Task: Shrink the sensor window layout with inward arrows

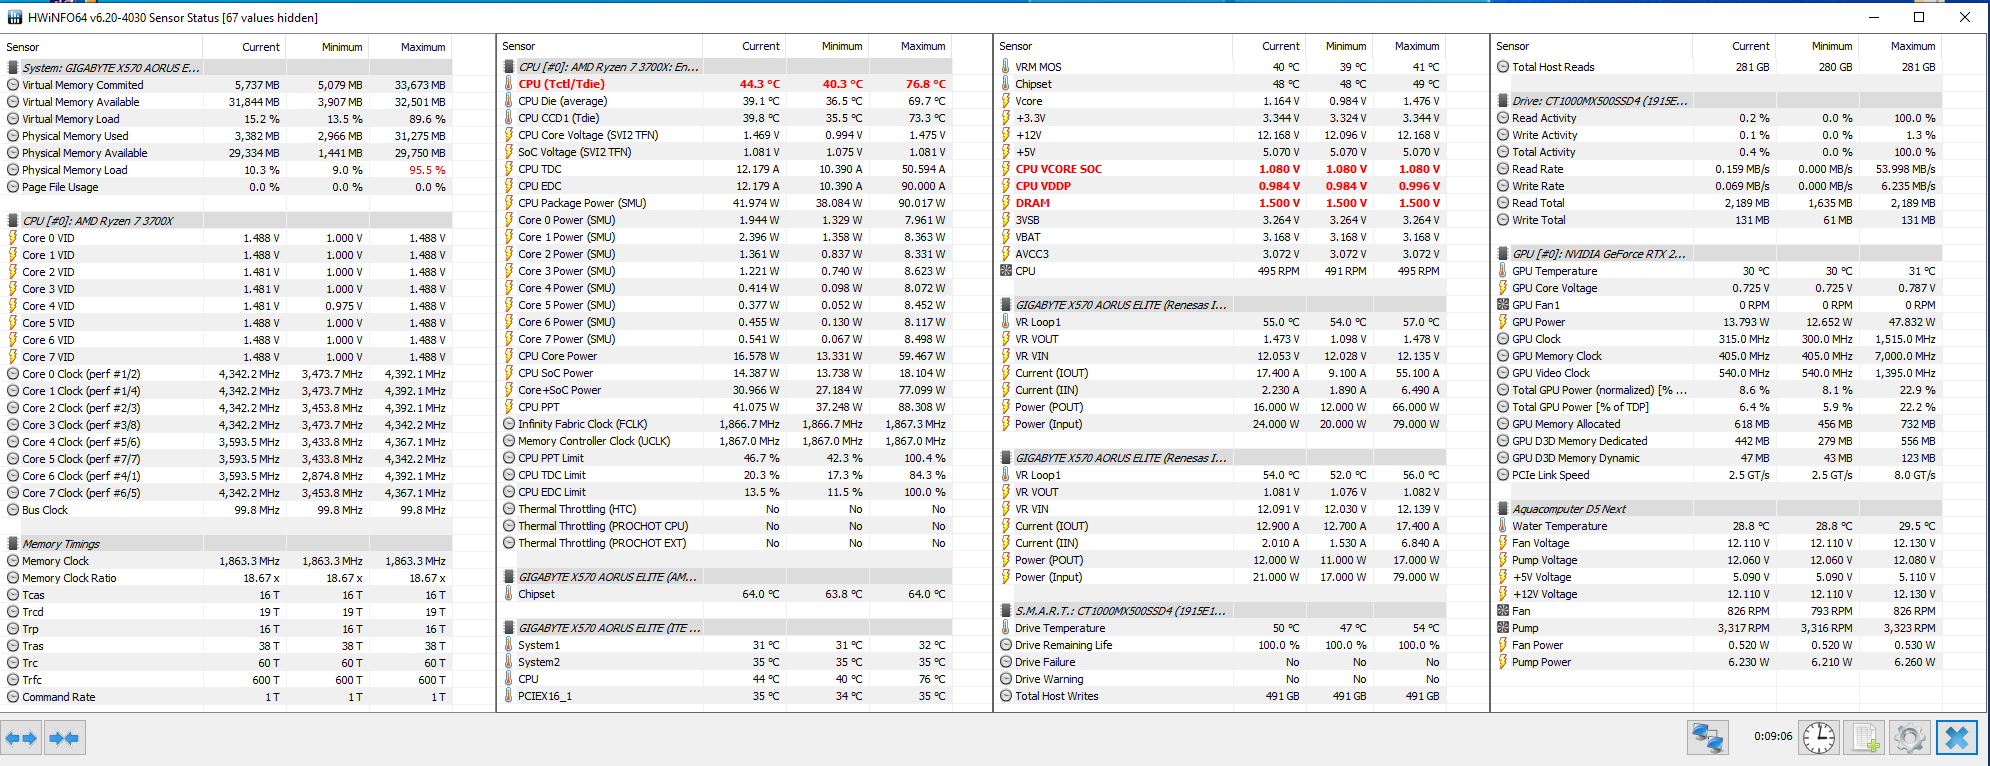Action: 64,738
